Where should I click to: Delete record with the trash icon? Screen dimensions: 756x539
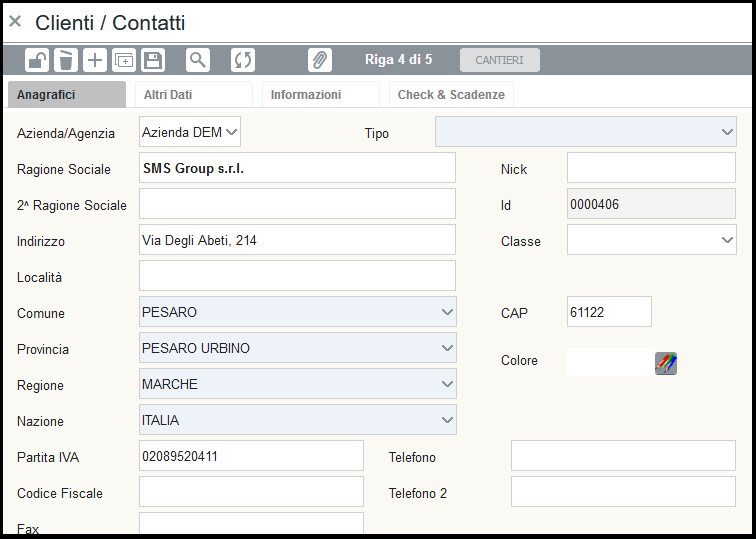(65, 60)
